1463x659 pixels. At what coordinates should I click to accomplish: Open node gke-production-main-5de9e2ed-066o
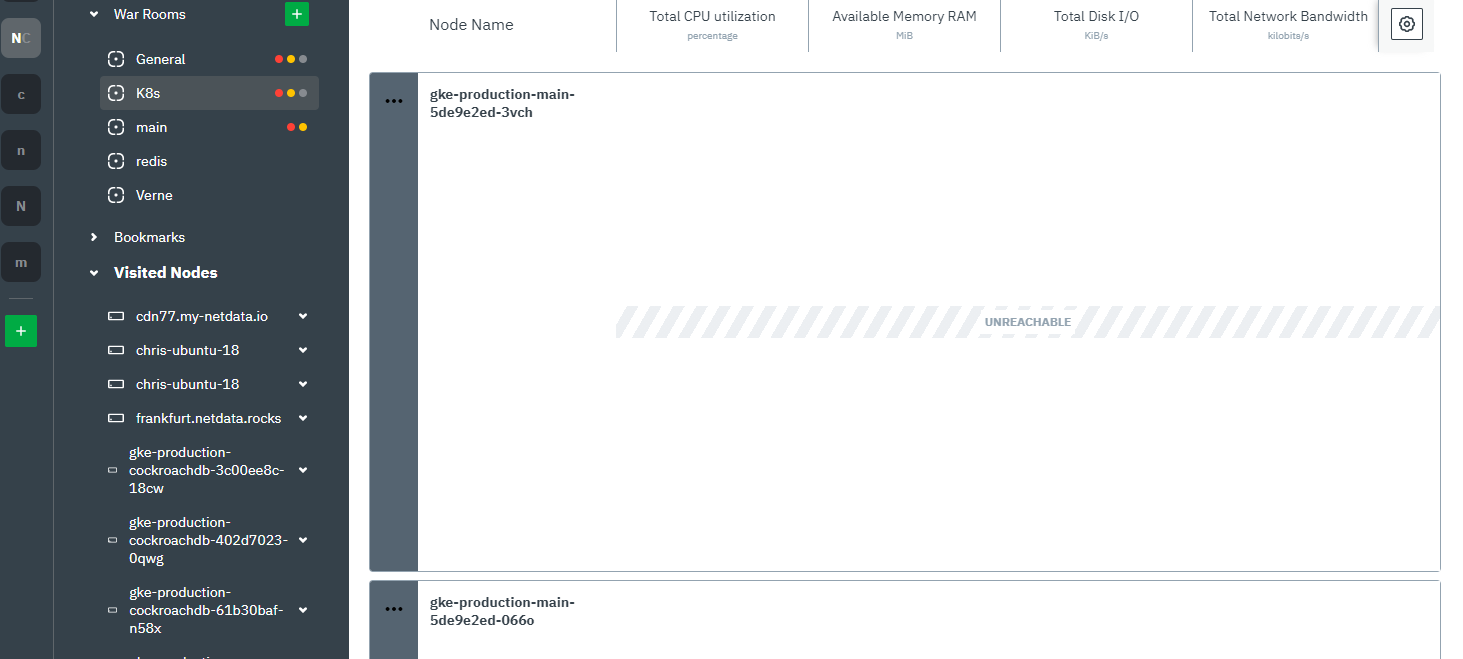[x=502, y=612]
